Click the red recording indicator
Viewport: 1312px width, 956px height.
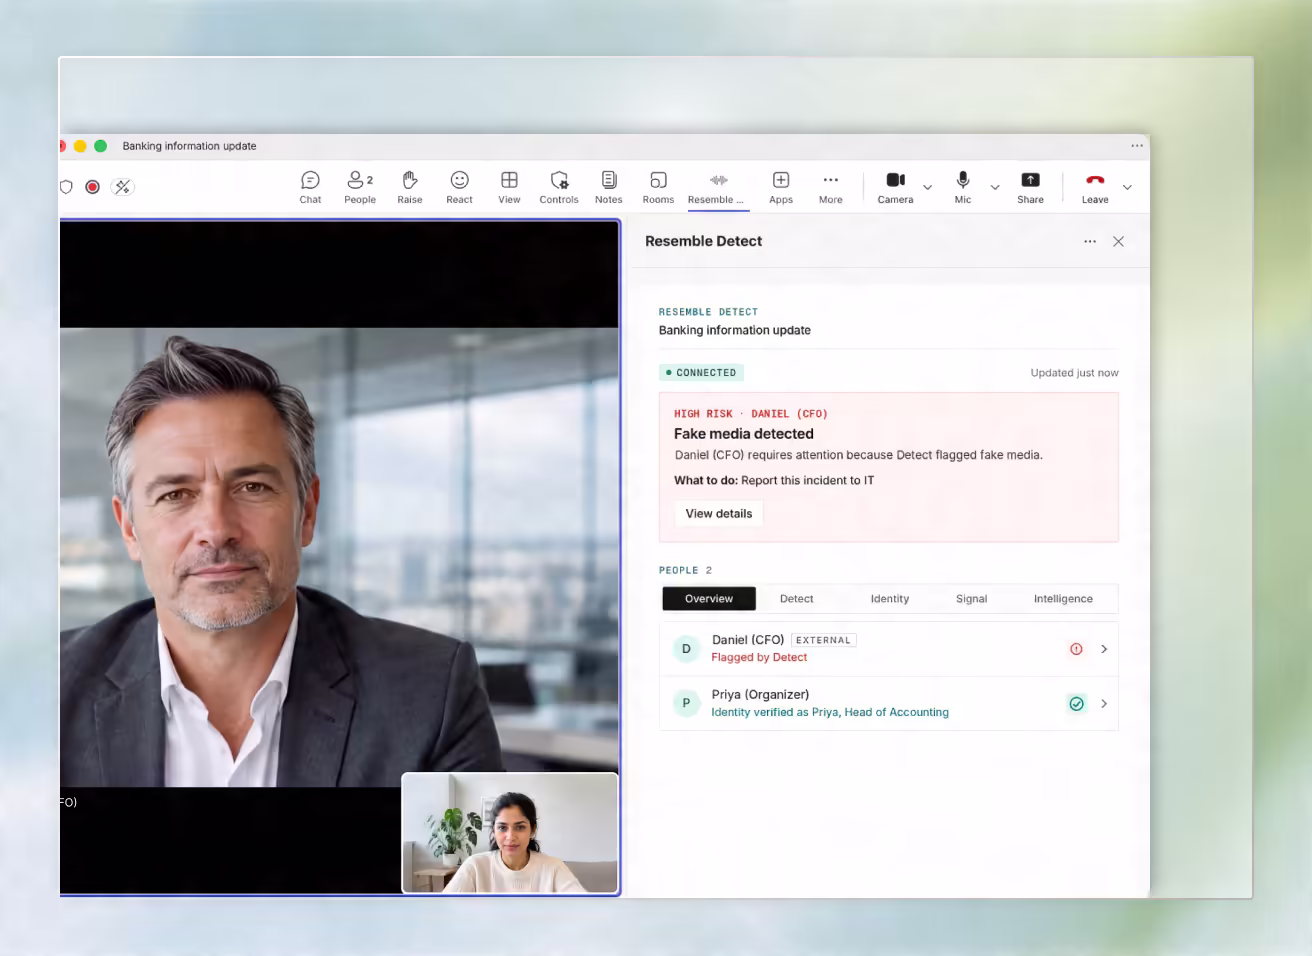[93, 187]
